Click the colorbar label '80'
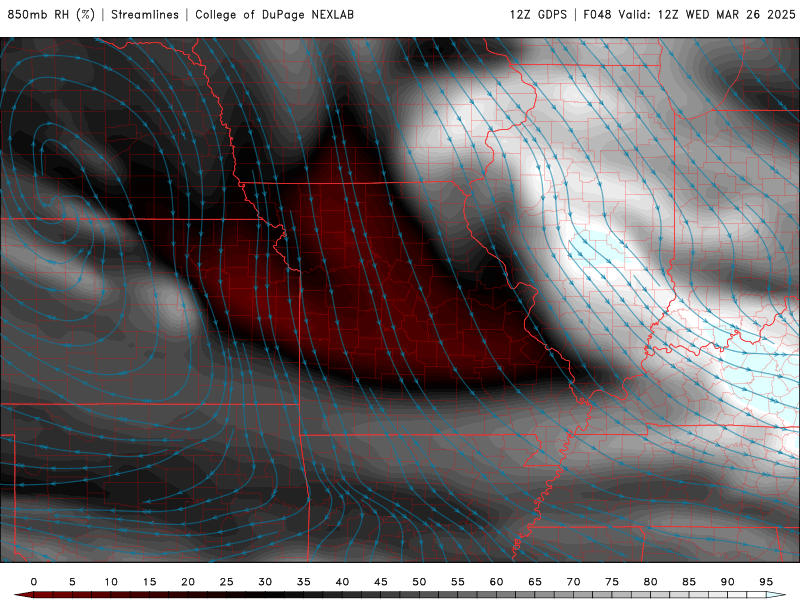Viewport: 800px width, 600px height. [651, 582]
